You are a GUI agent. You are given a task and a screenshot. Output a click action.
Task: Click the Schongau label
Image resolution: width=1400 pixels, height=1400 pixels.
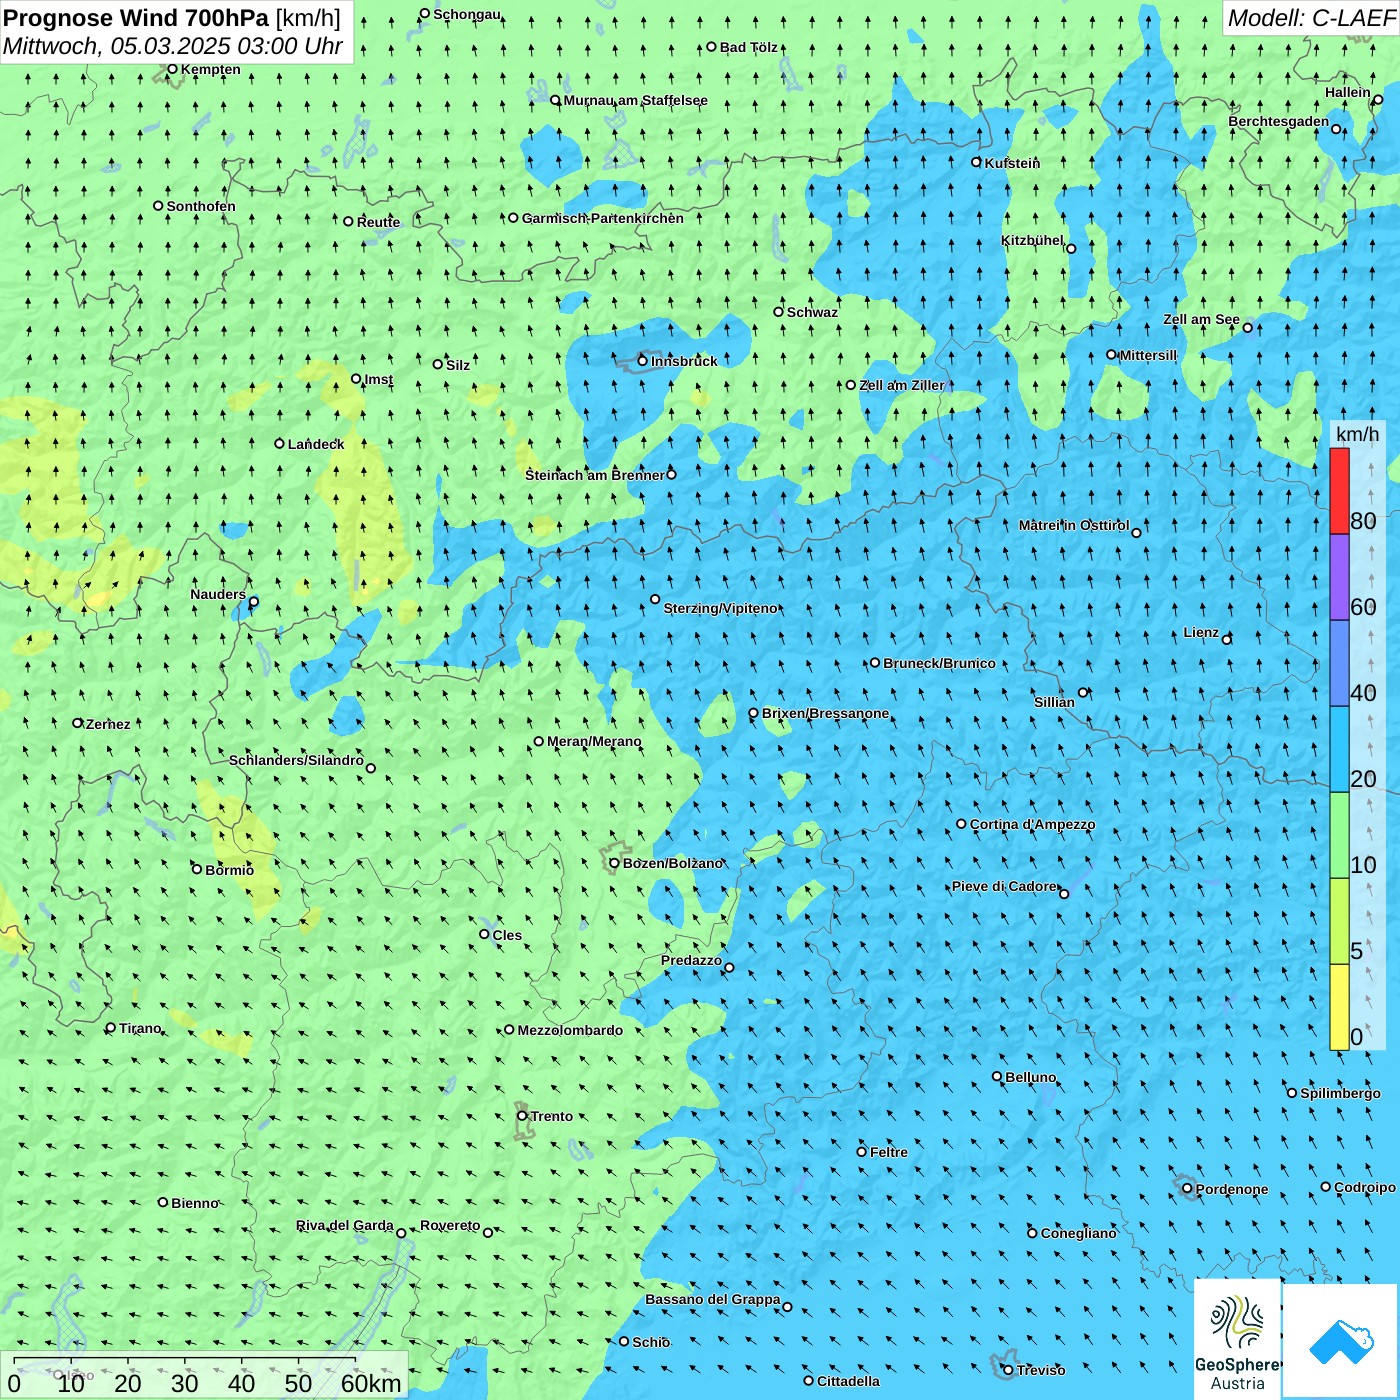pyautogui.click(x=467, y=14)
